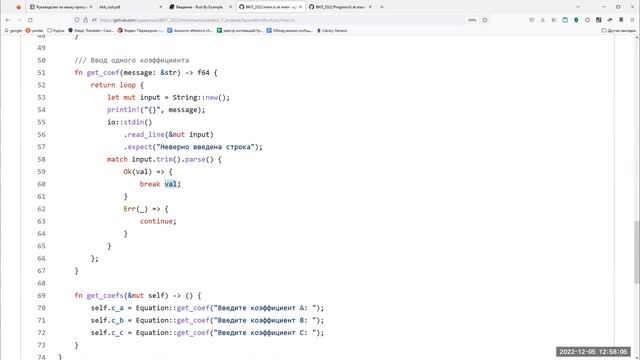Screen dimensions: 640x360
Task: Open a new tab with plus button
Action: tap(382, 7)
